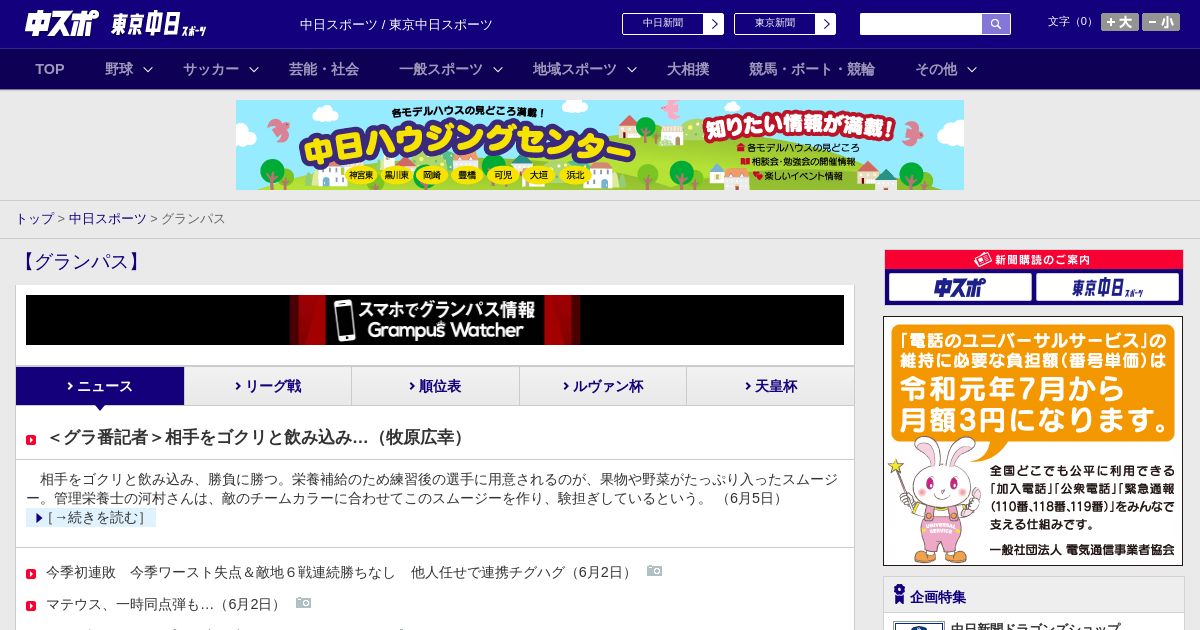
Task: Click the 東京中日スポーツ logo in header
Action: point(159,24)
